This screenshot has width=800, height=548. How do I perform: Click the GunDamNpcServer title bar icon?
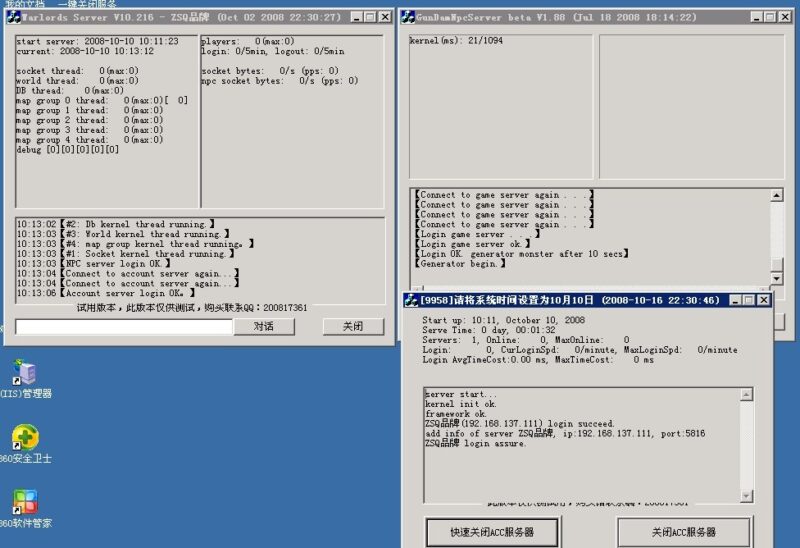(x=407, y=17)
